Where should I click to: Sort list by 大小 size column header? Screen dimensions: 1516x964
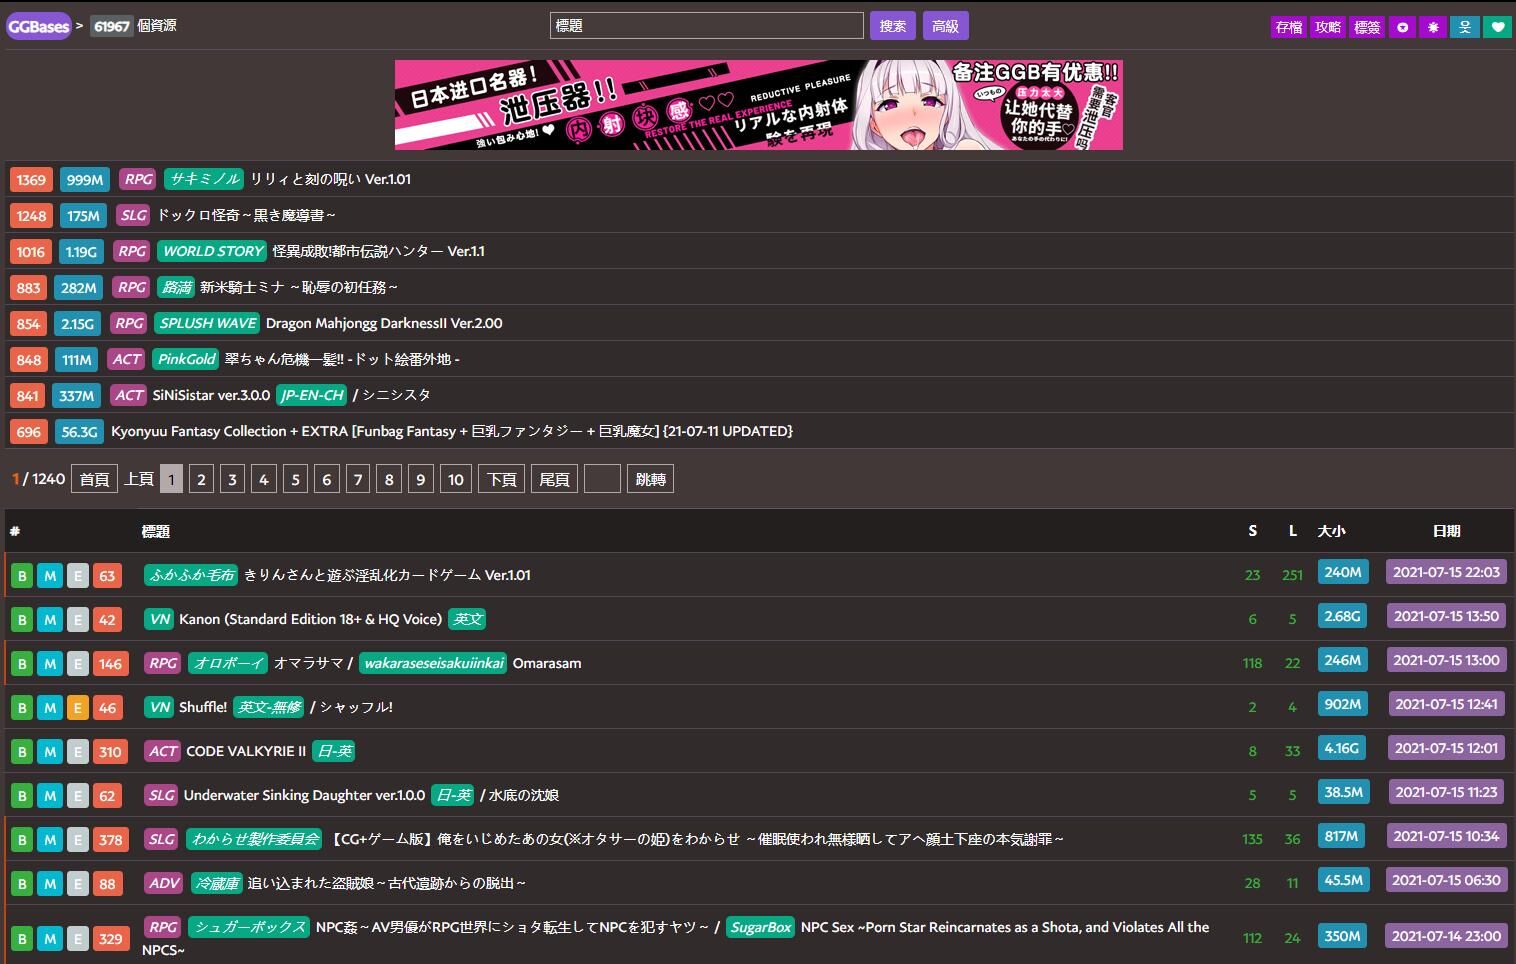(1331, 531)
